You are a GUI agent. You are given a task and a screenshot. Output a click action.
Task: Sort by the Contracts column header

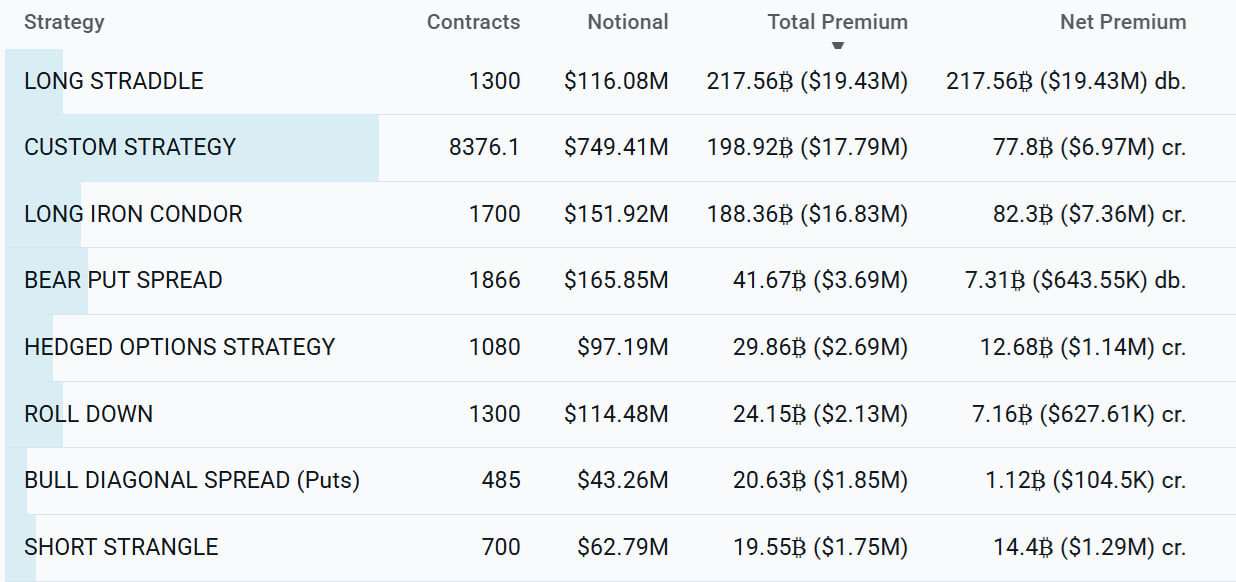(473, 22)
